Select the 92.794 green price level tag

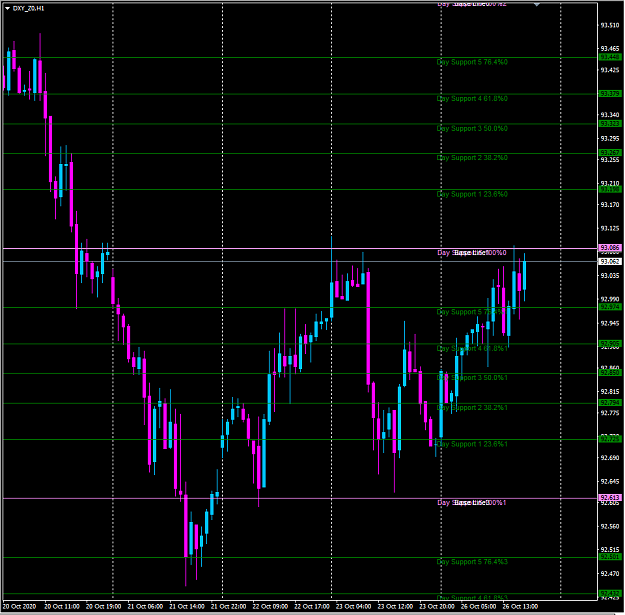pos(610,403)
